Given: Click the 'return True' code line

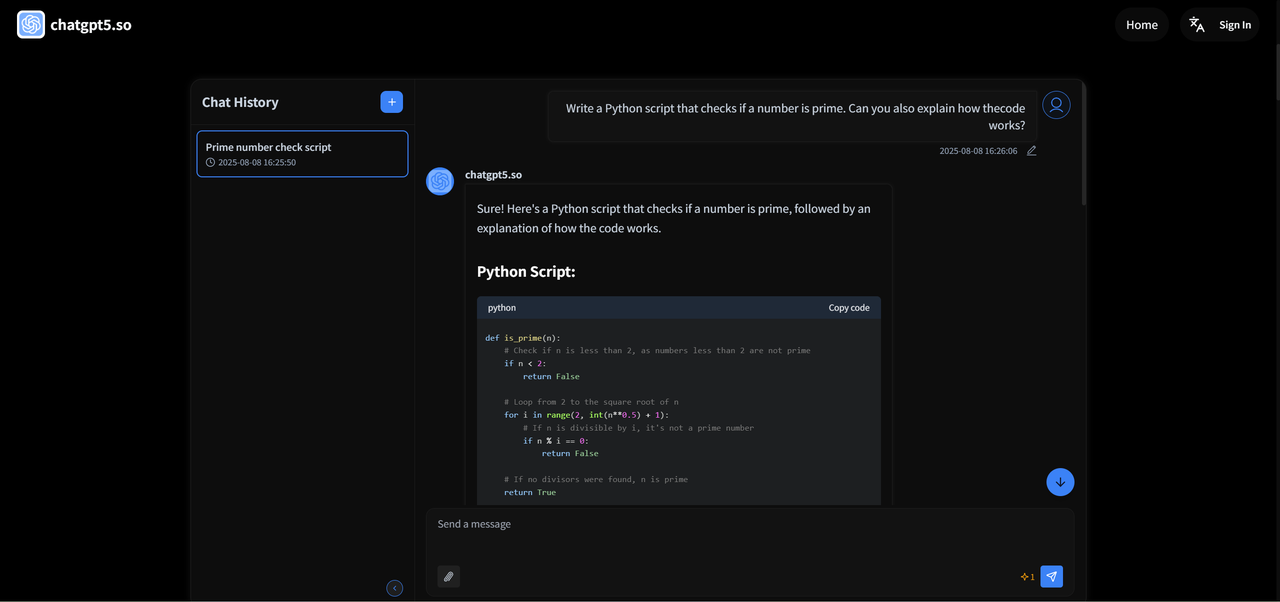Looking at the screenshot, I should click(x=530, y=492).
